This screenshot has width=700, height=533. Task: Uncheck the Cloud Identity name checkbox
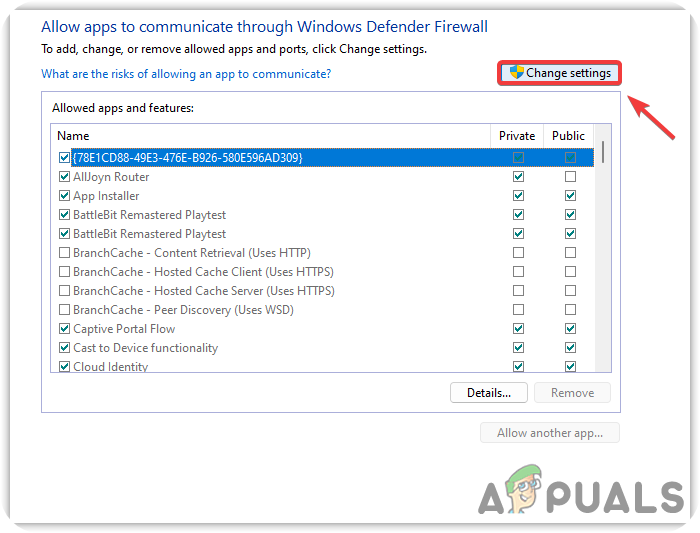[64, 366]
